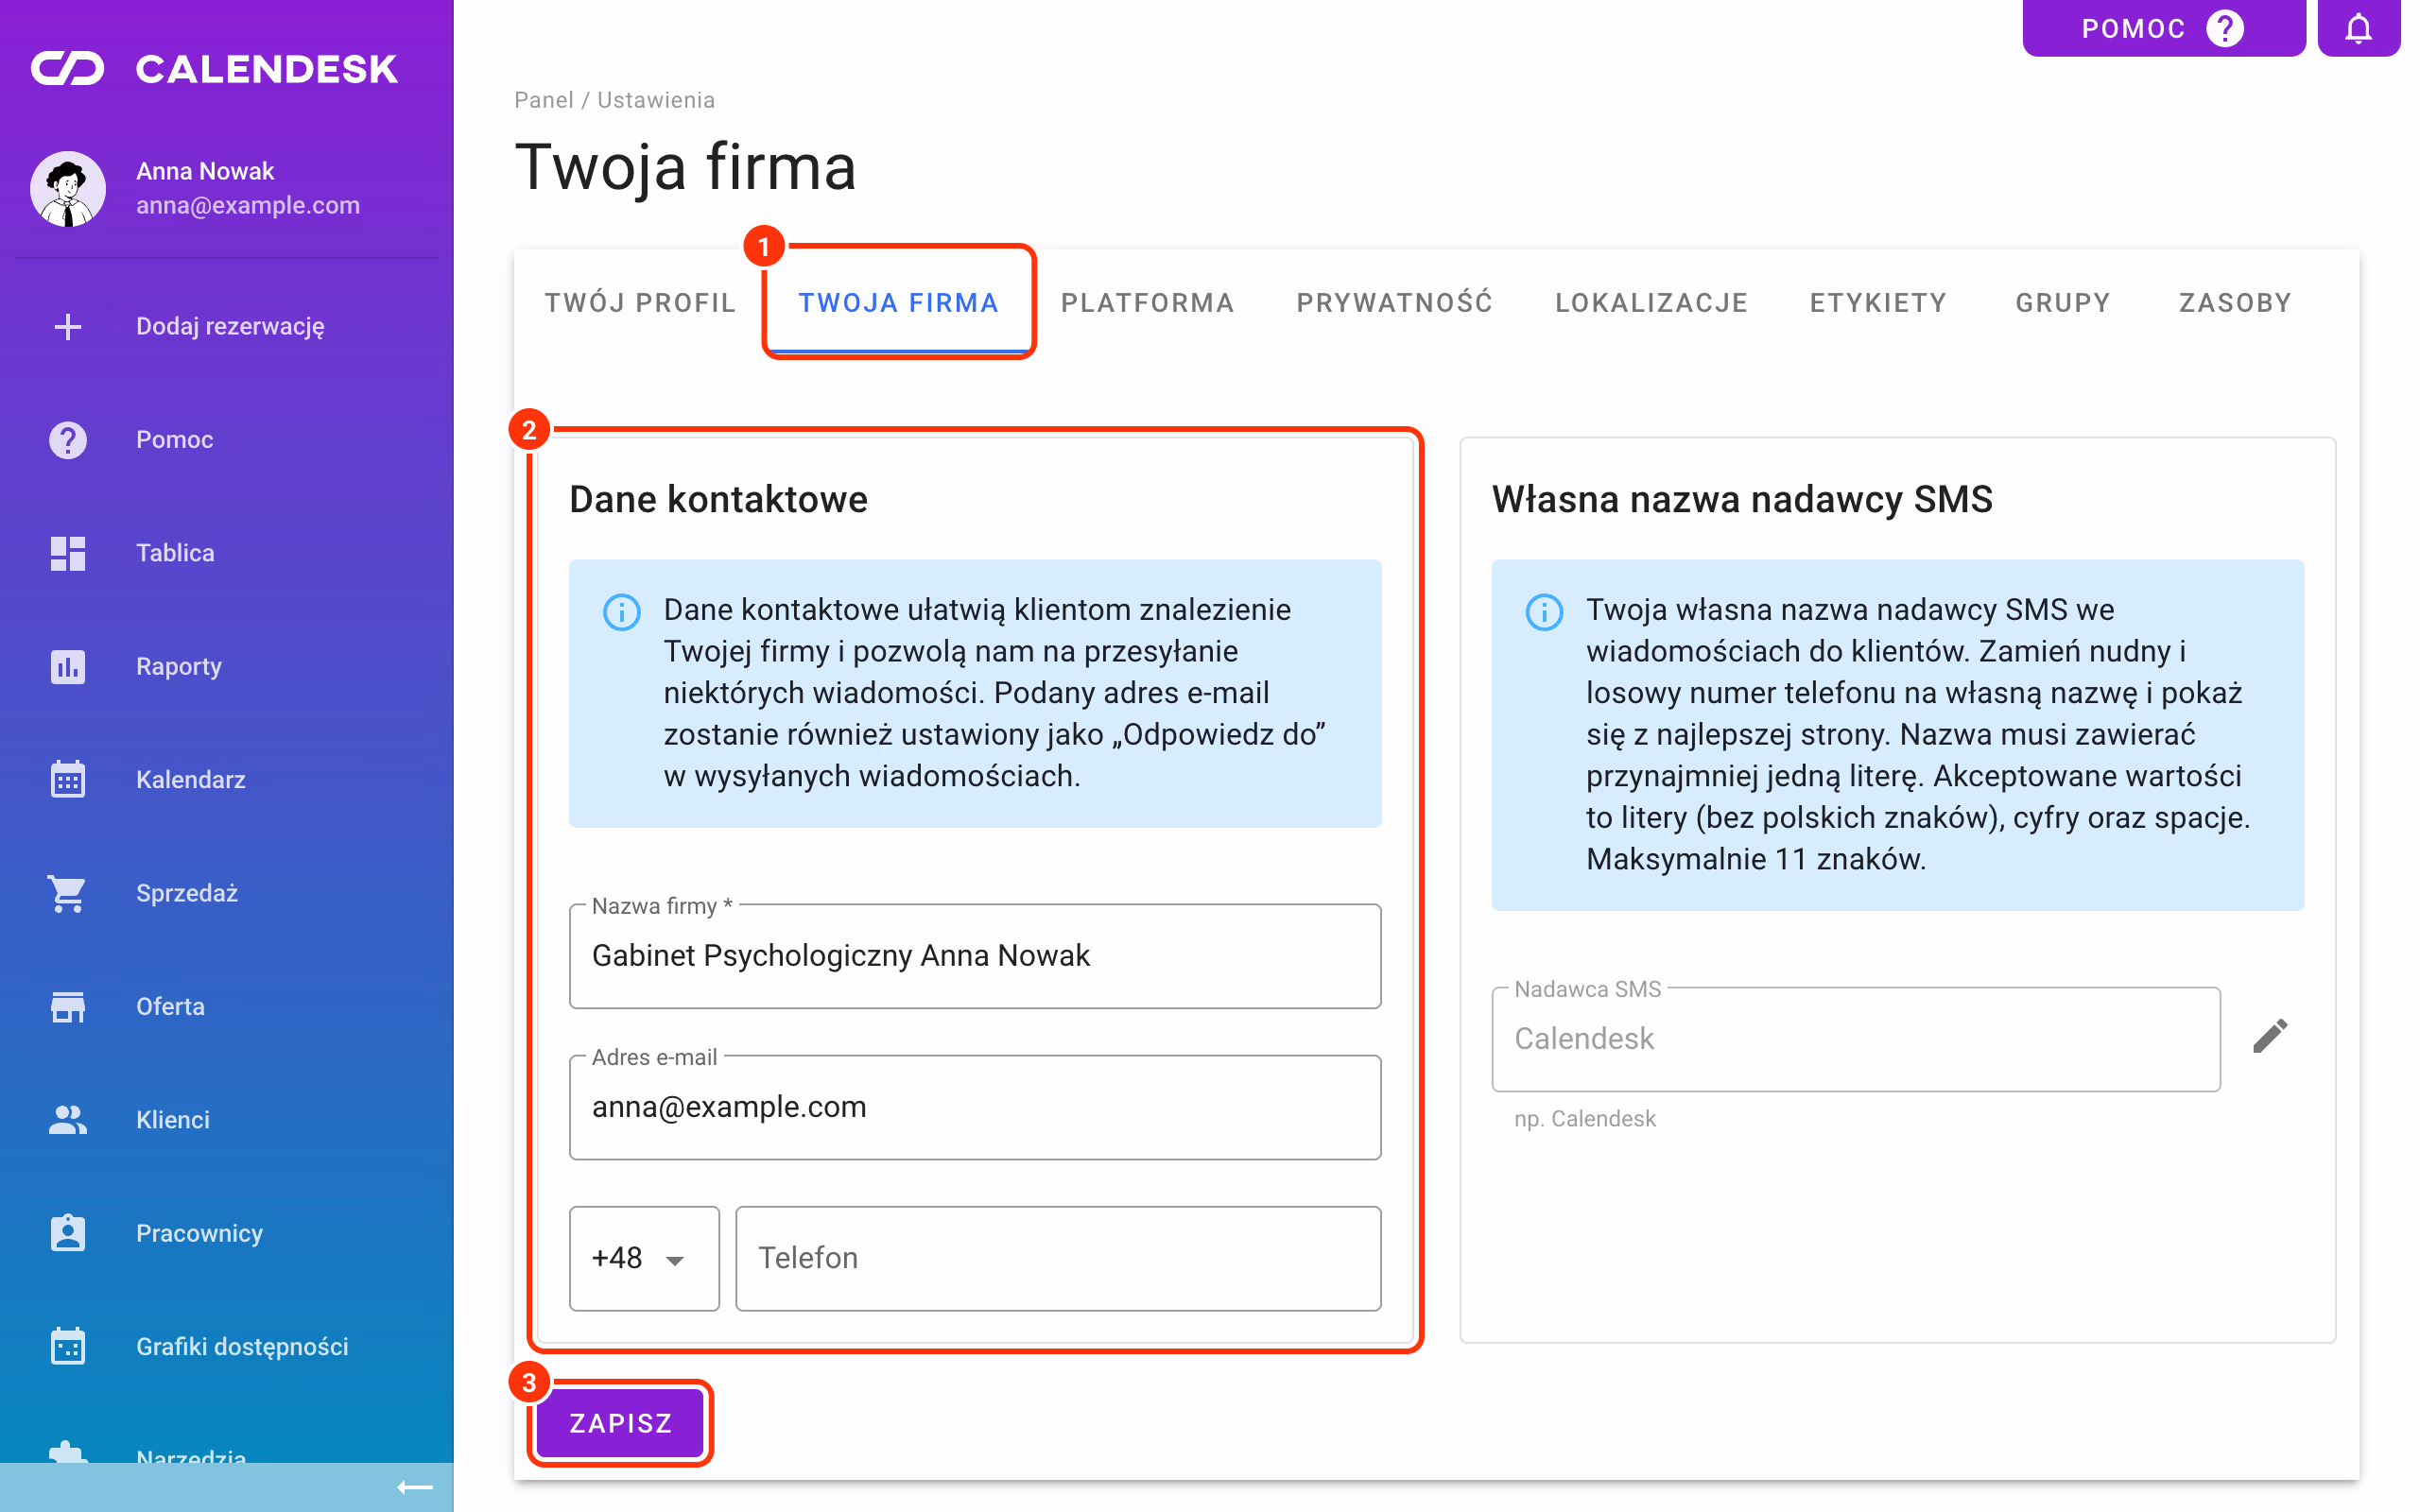Focus the Telefon input field
Screen dimensions: 2420x1512
(x=1058, y=1258)
